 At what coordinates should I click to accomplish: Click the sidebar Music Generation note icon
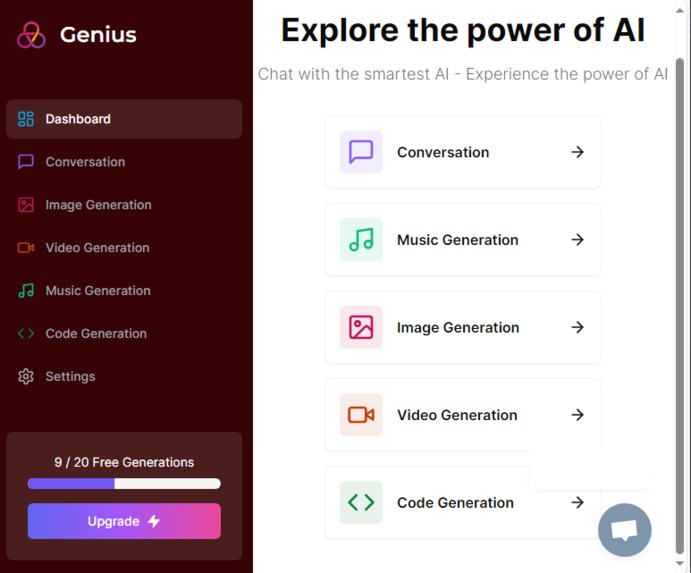click(26, 290)
